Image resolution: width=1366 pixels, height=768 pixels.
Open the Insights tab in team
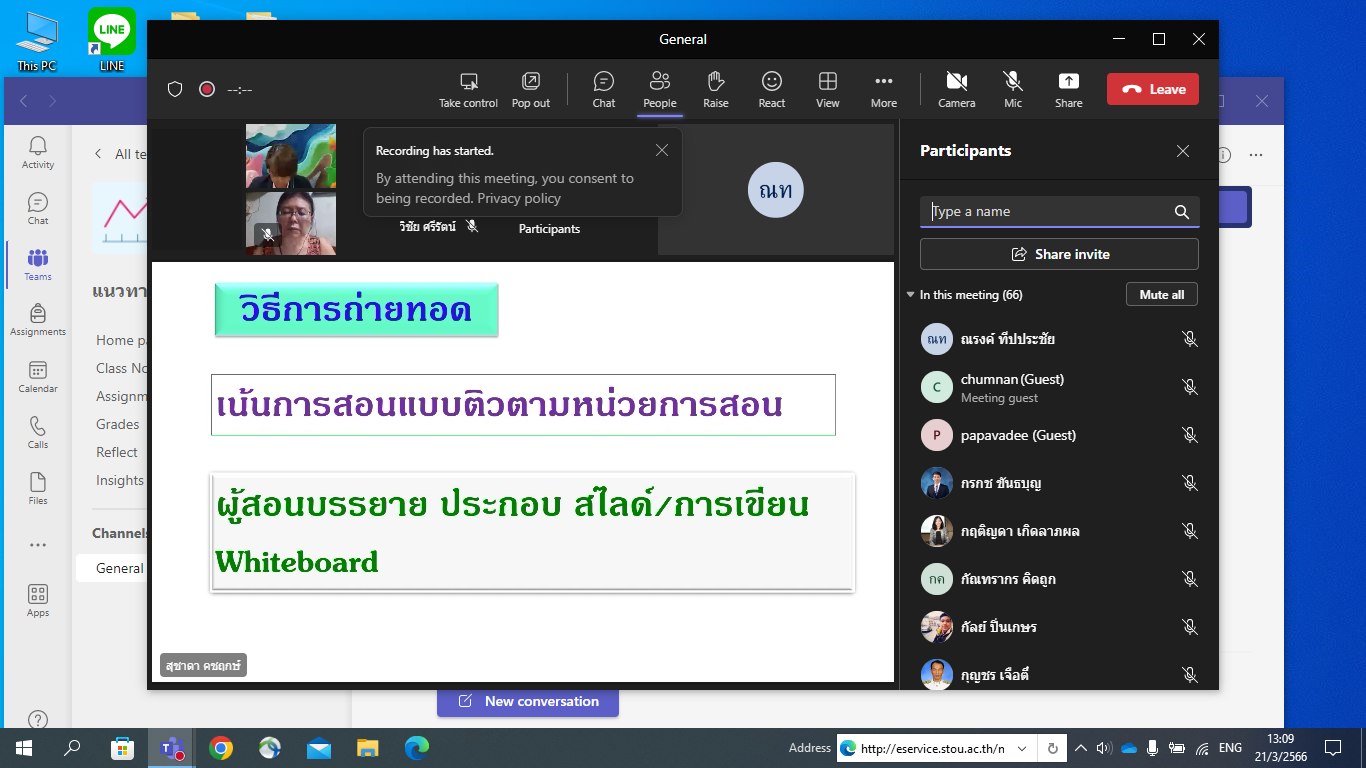click(x=121, y=480)
